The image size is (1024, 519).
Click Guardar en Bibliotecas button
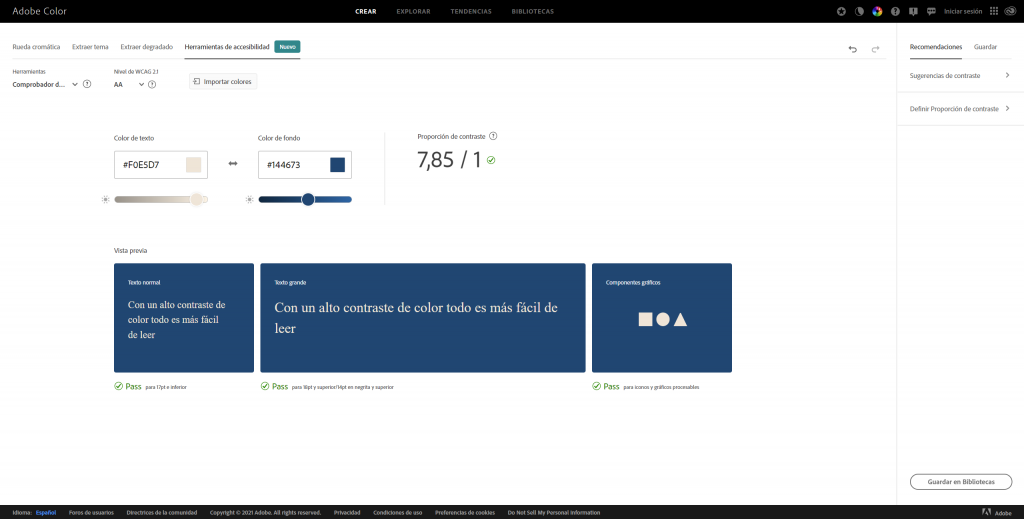click(961, 482)
